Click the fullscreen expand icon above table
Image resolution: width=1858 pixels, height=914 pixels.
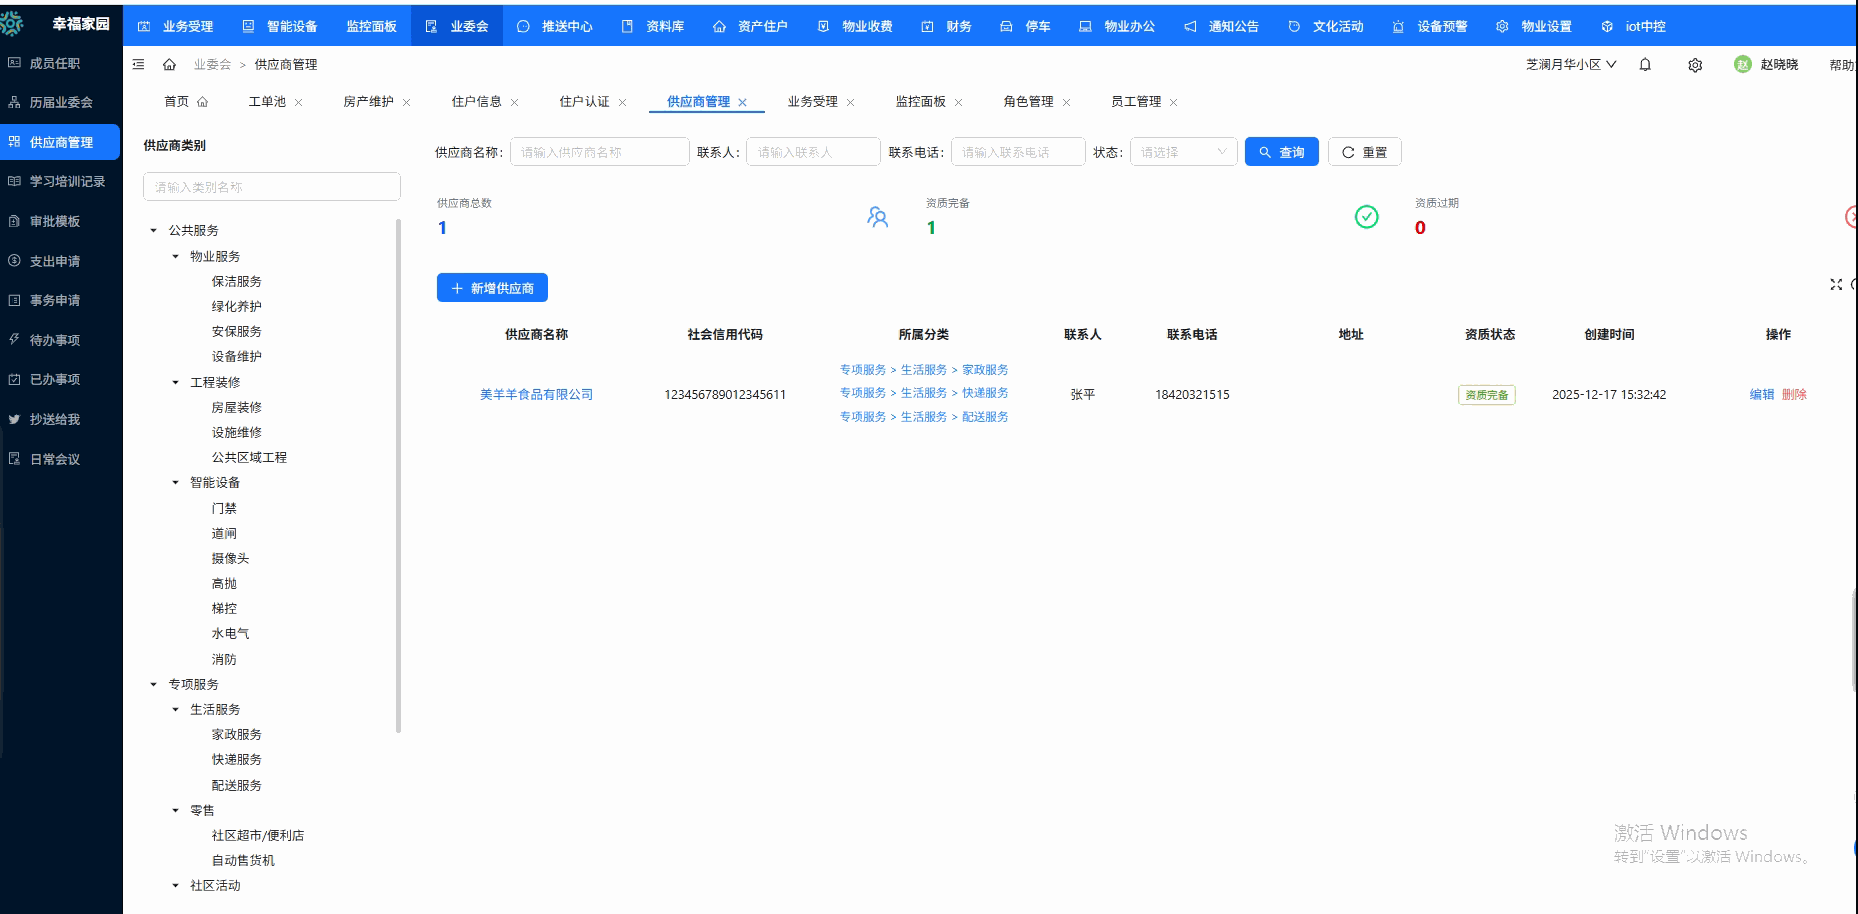click(x=1836, y=285)
